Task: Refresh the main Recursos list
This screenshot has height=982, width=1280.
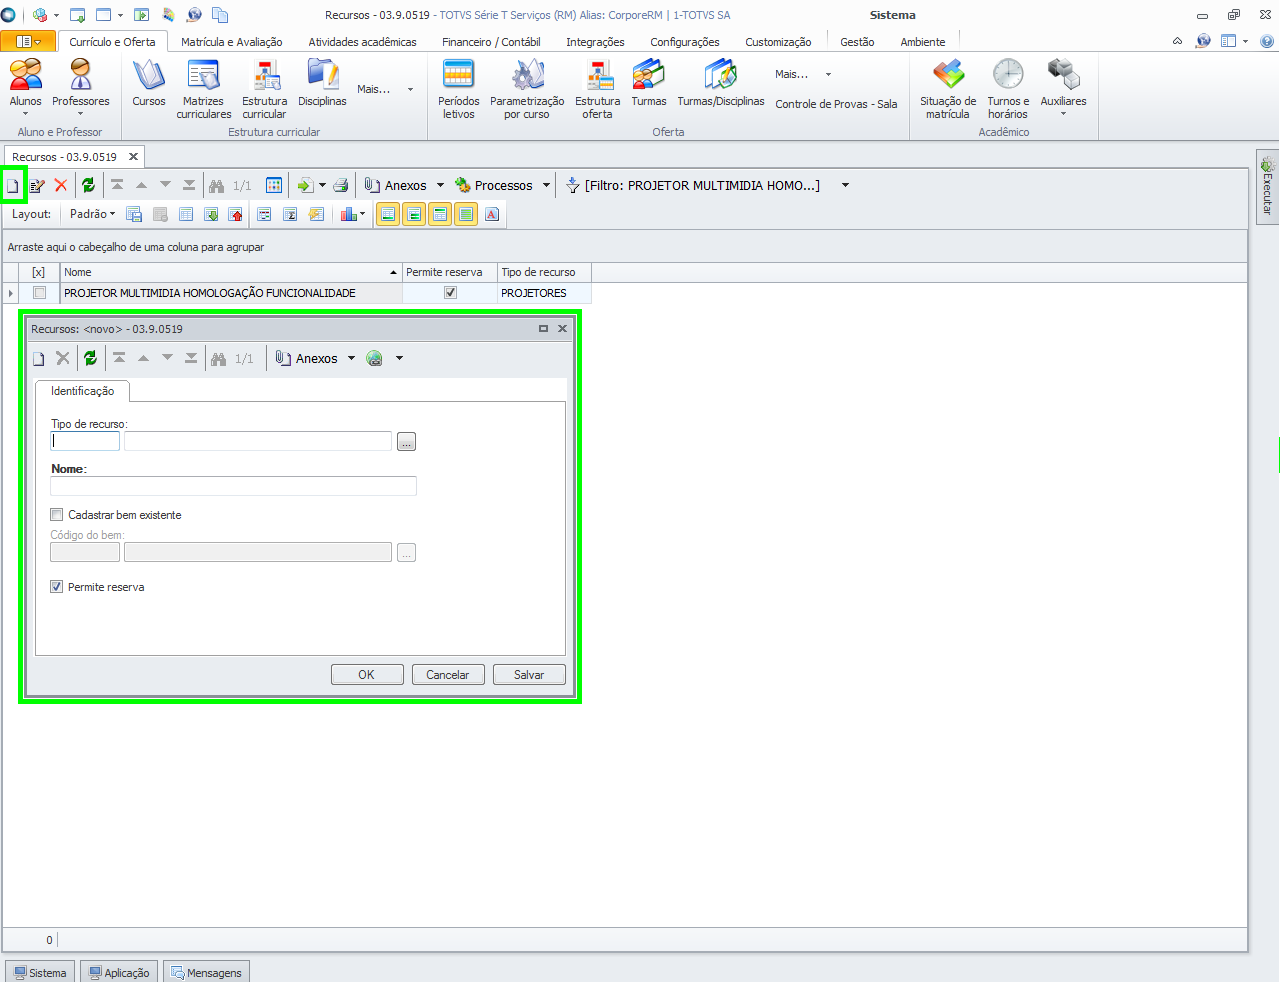Action: [x=89, y=185]
